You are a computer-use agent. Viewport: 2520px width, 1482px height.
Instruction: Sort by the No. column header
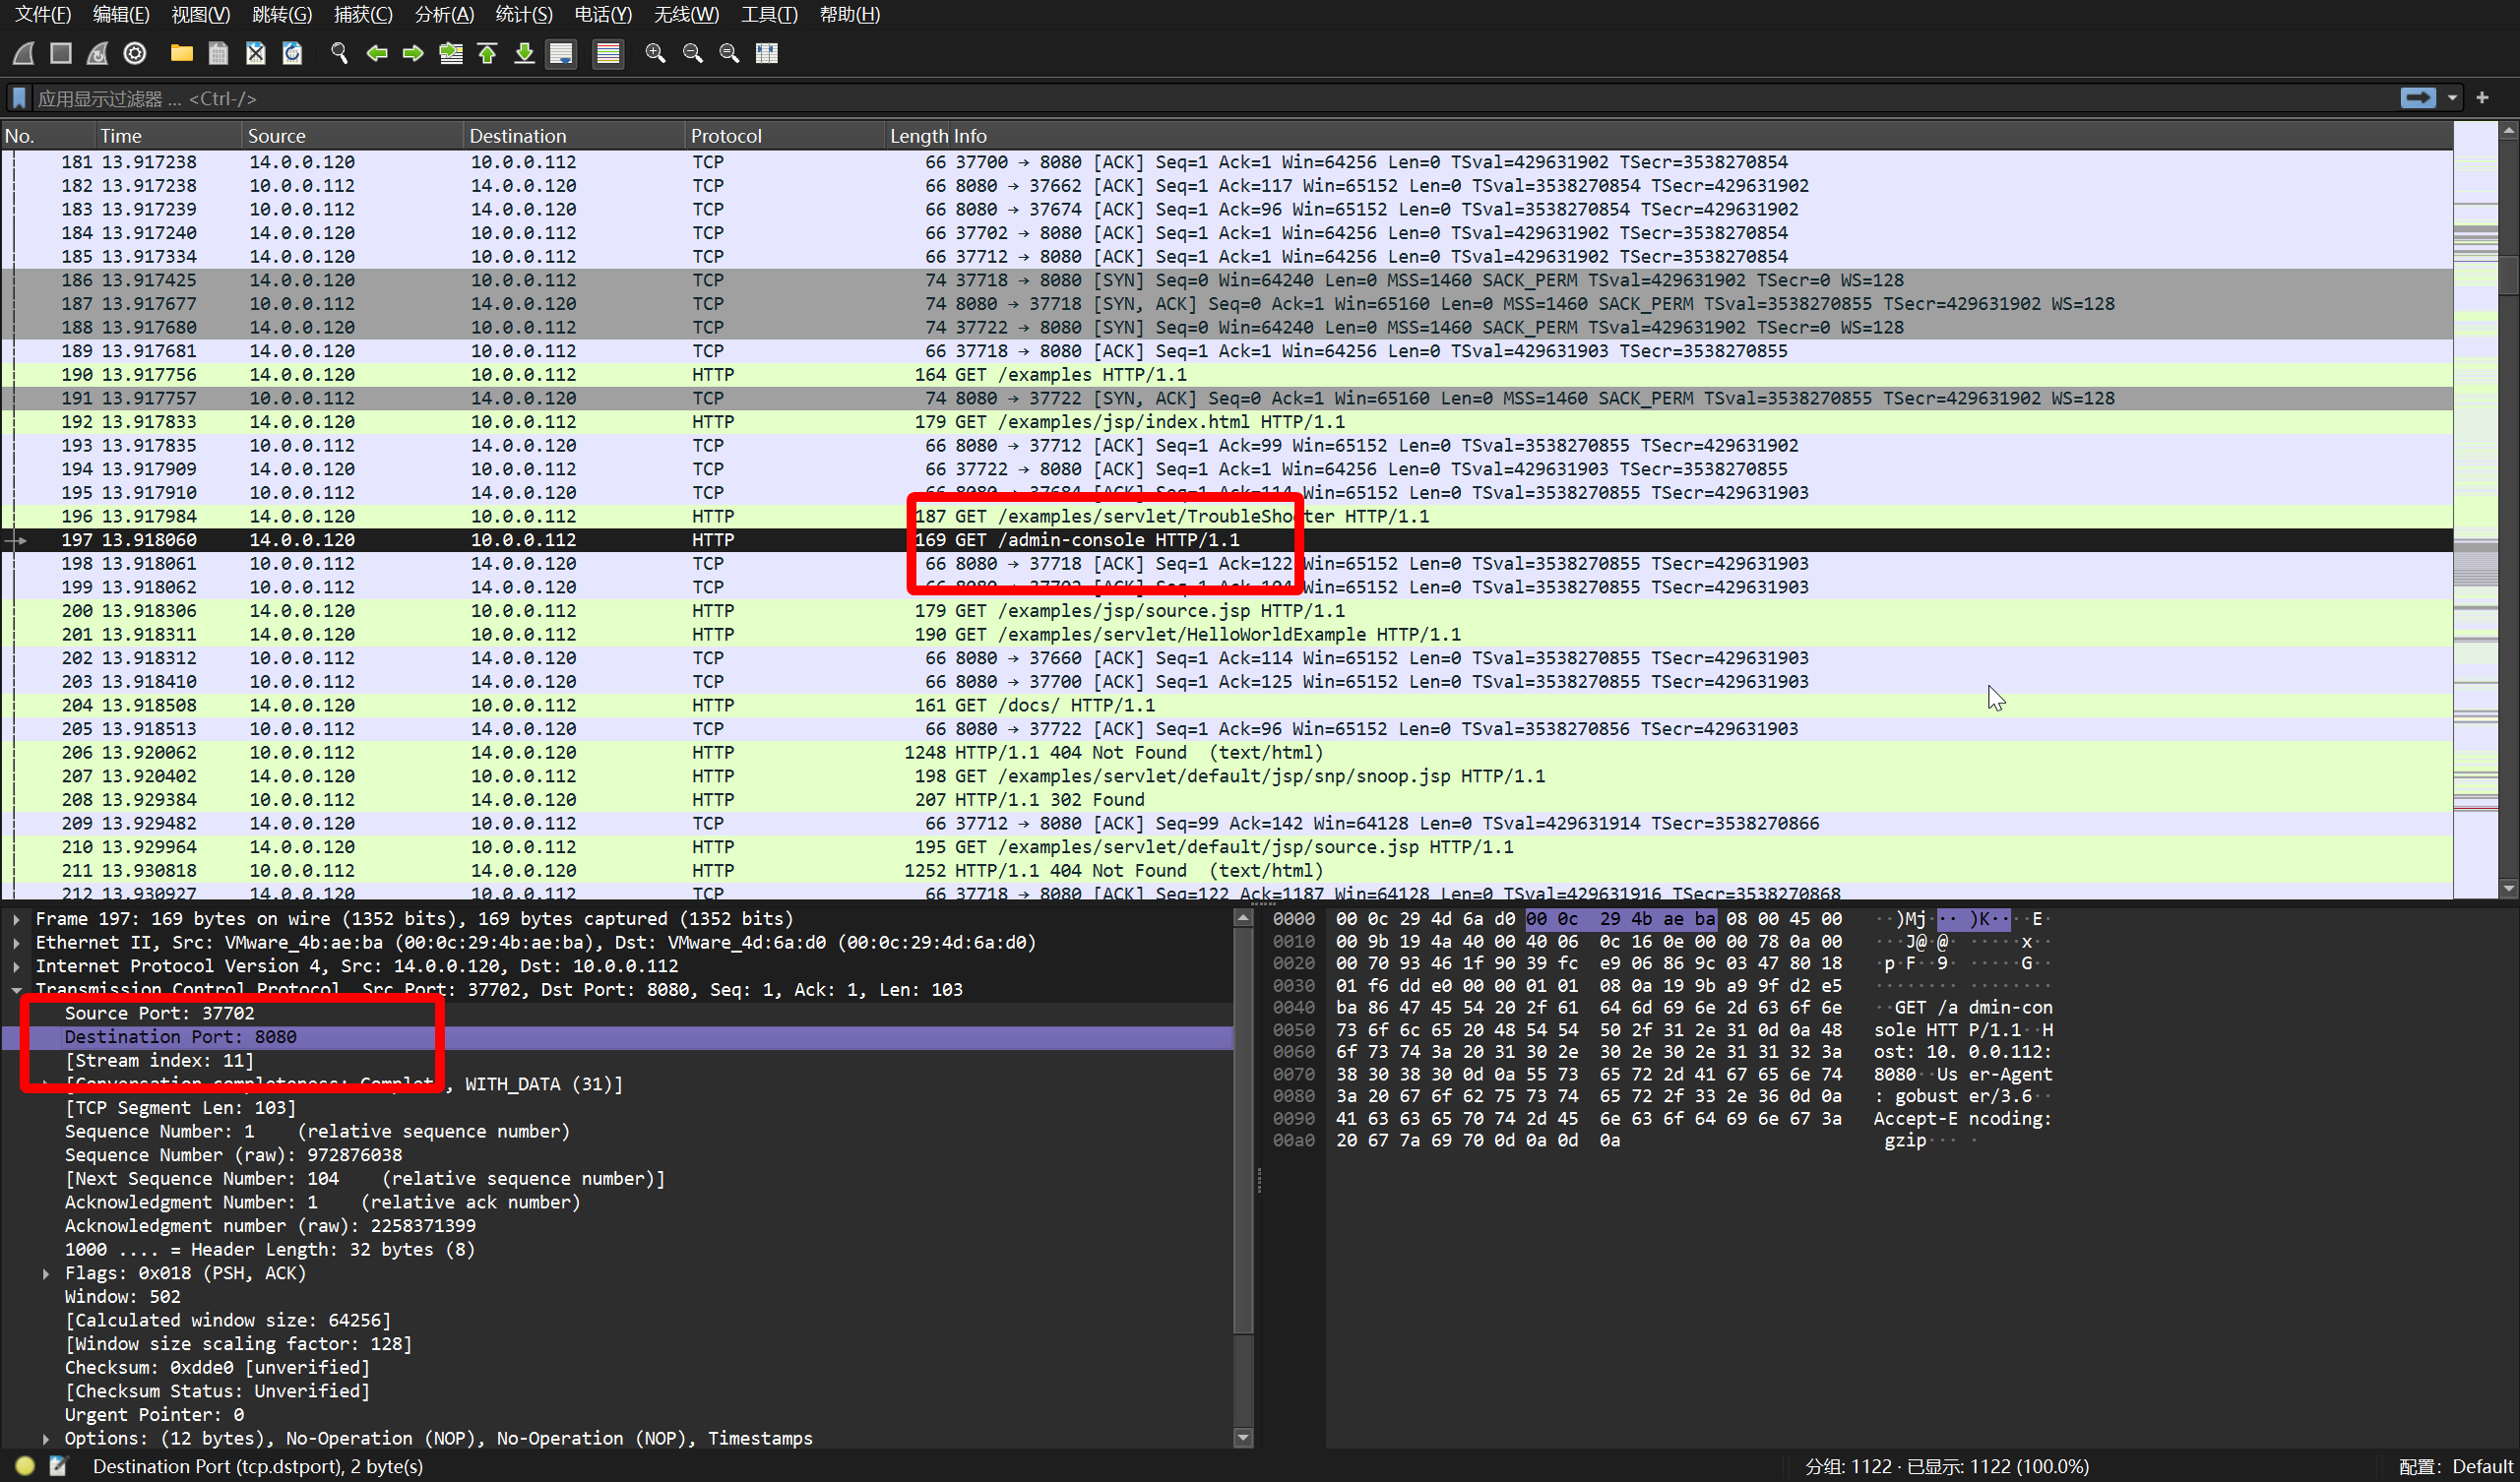coord(47,136)
